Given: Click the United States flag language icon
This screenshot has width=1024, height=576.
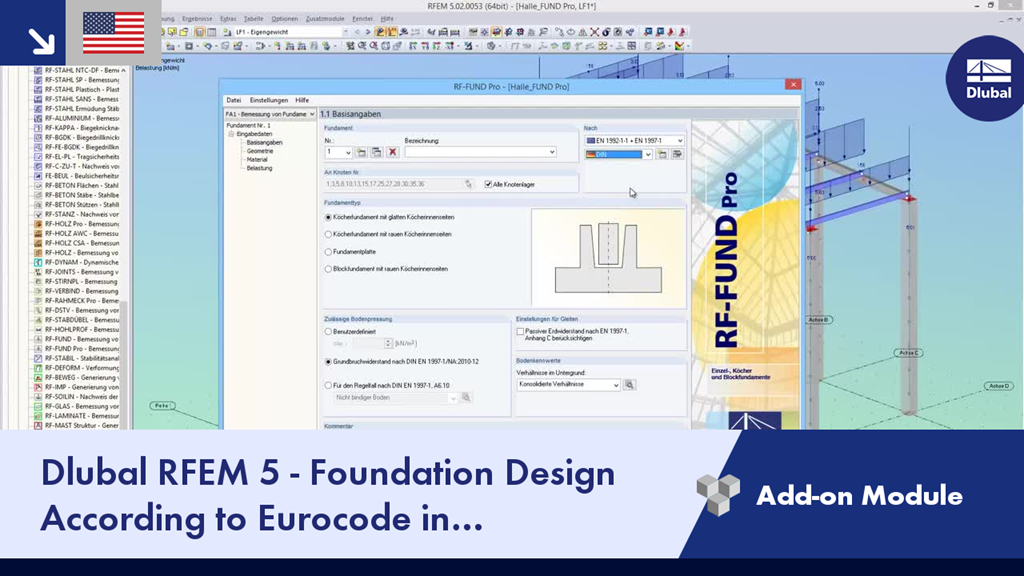Looking at the screenshot, I should tap(114, 33).
